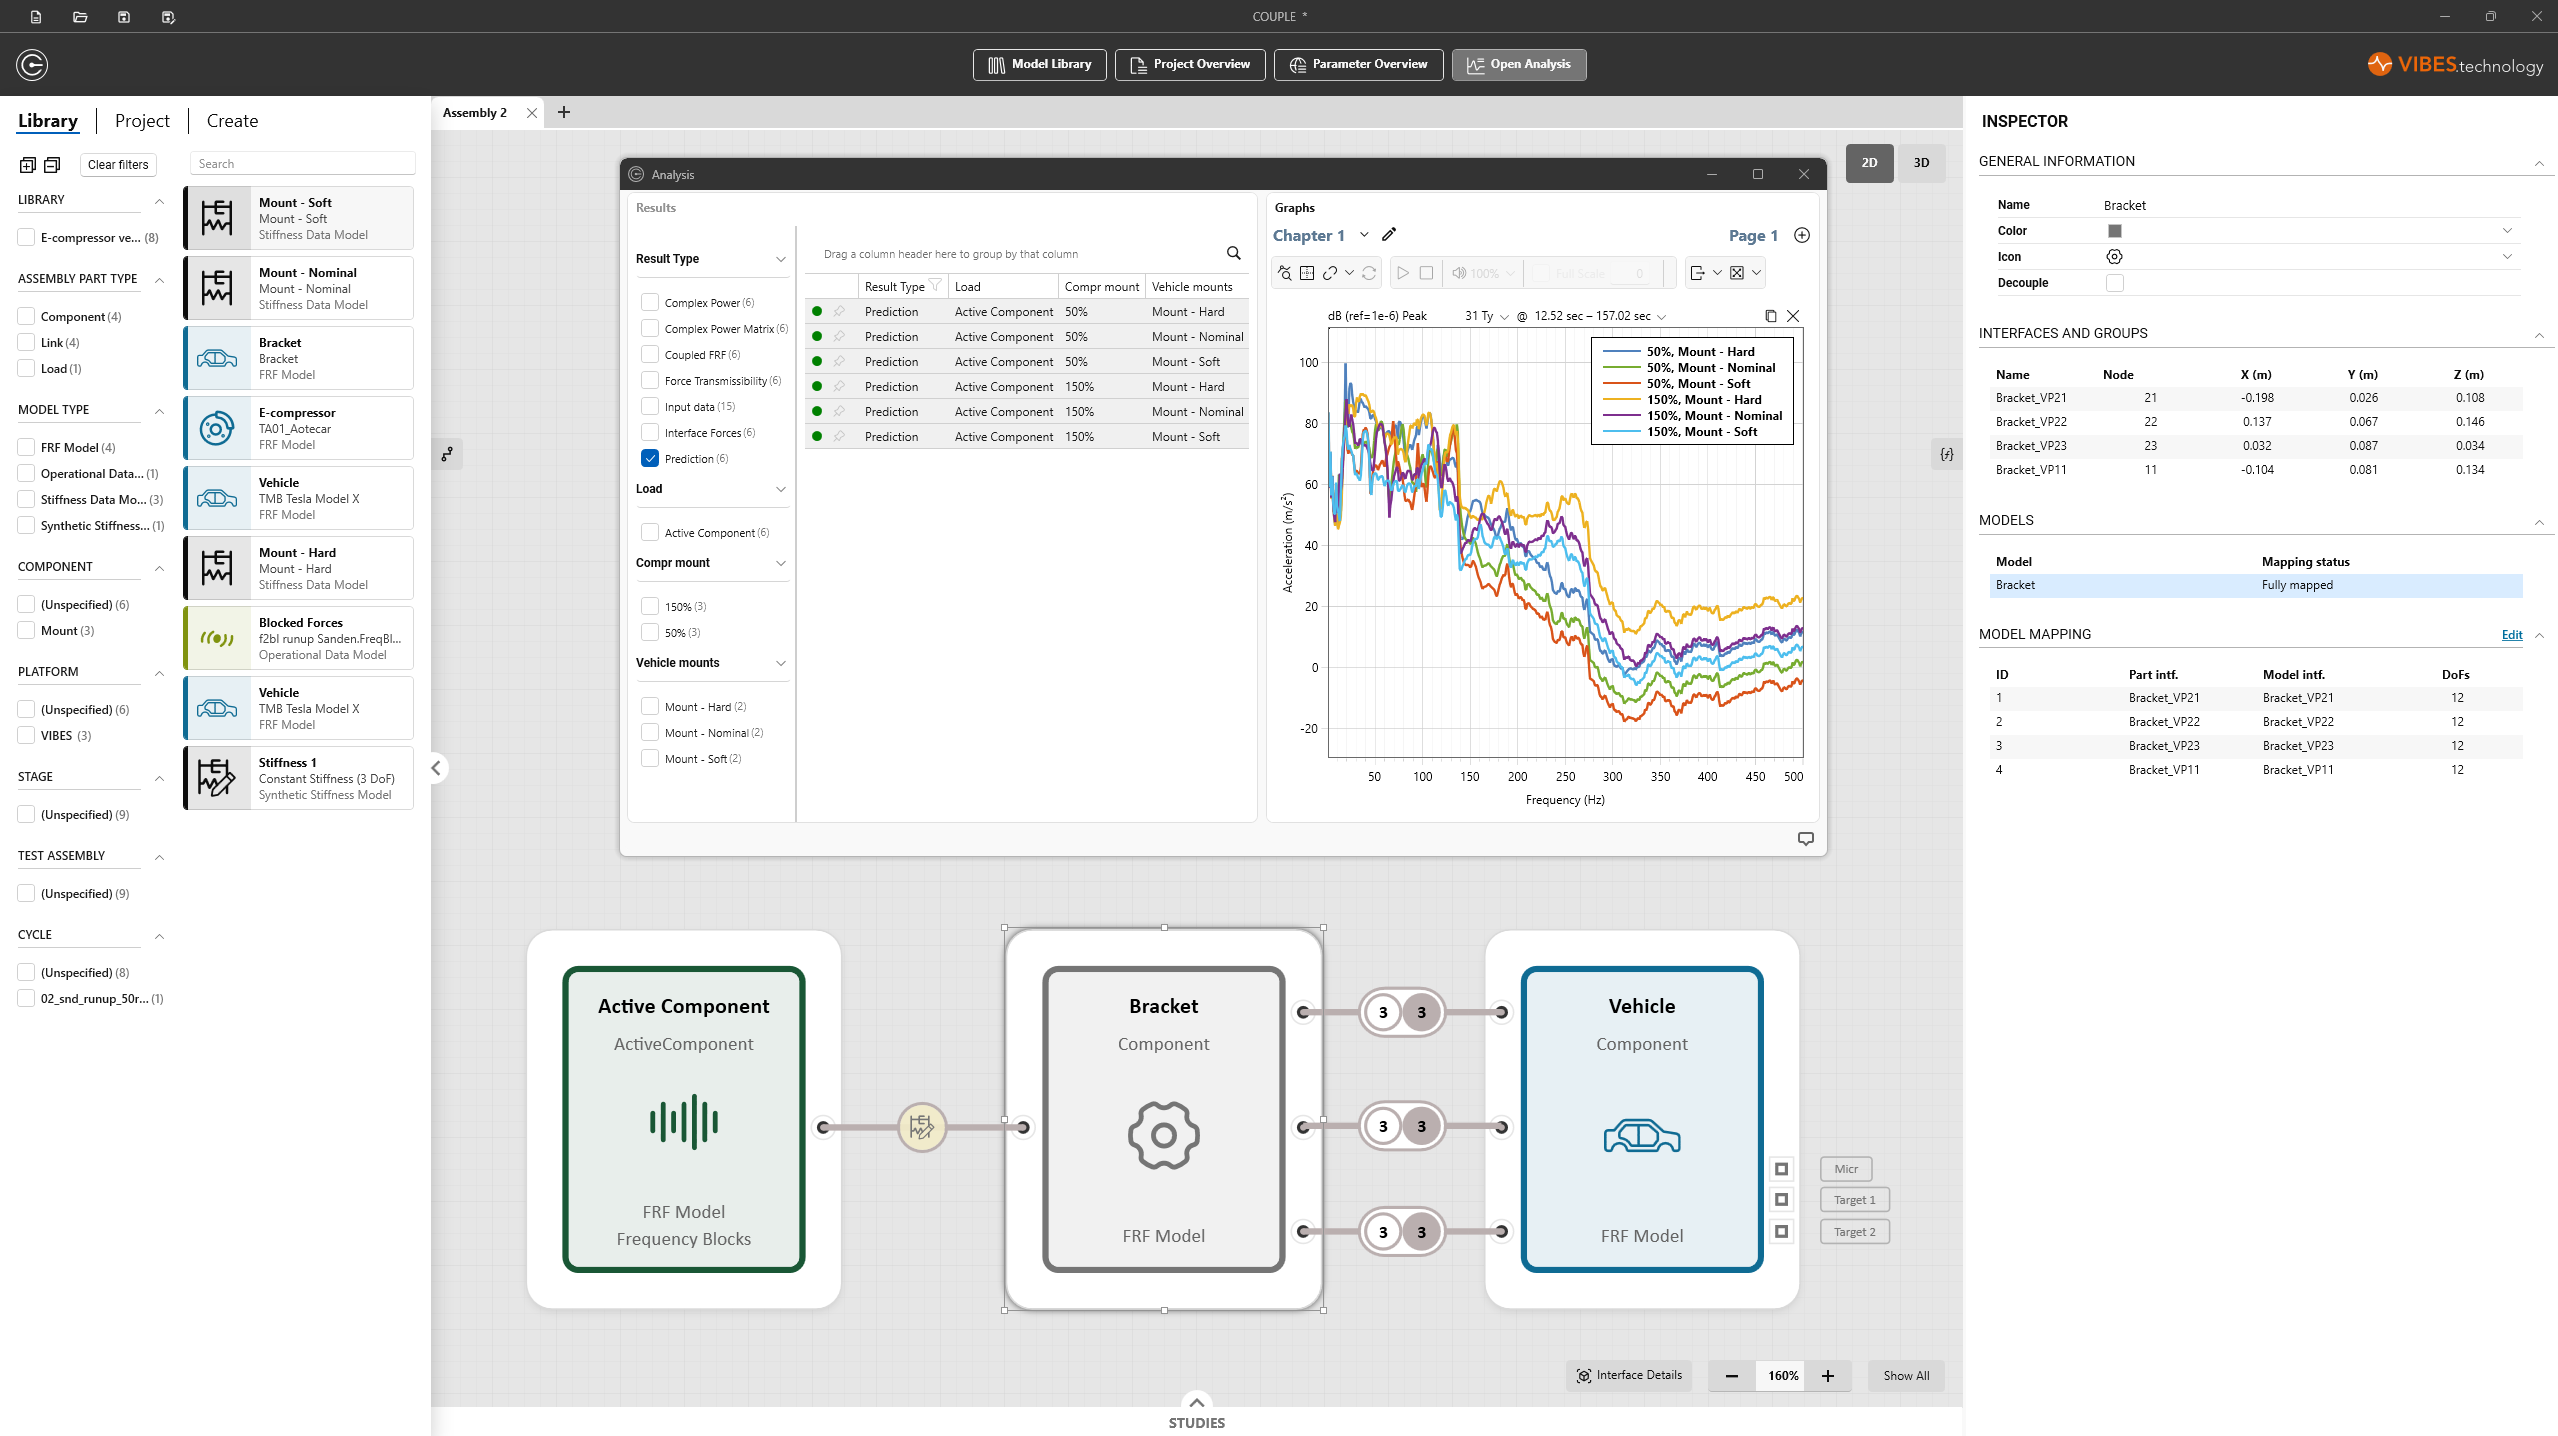Click the Parameter Overview button
Viewport: 2558px width, 1436px height.
point(1358,64)
